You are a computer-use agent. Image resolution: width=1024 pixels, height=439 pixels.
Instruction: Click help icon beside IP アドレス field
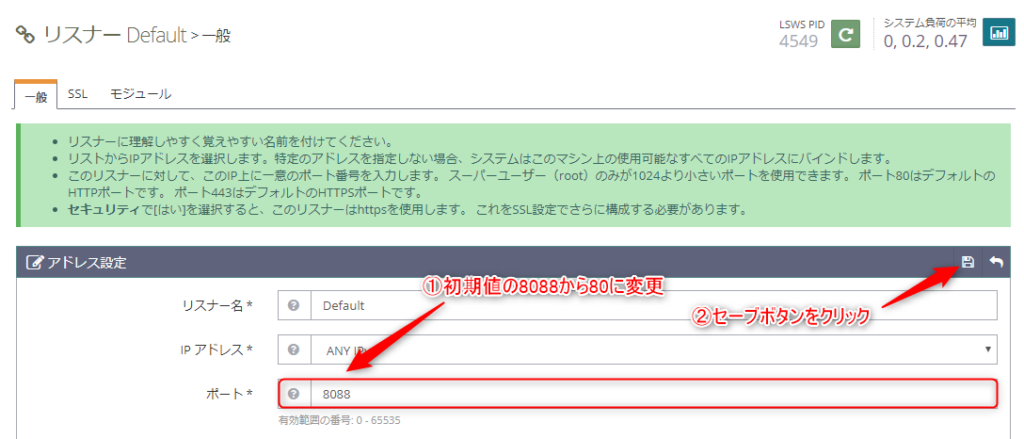293,350
